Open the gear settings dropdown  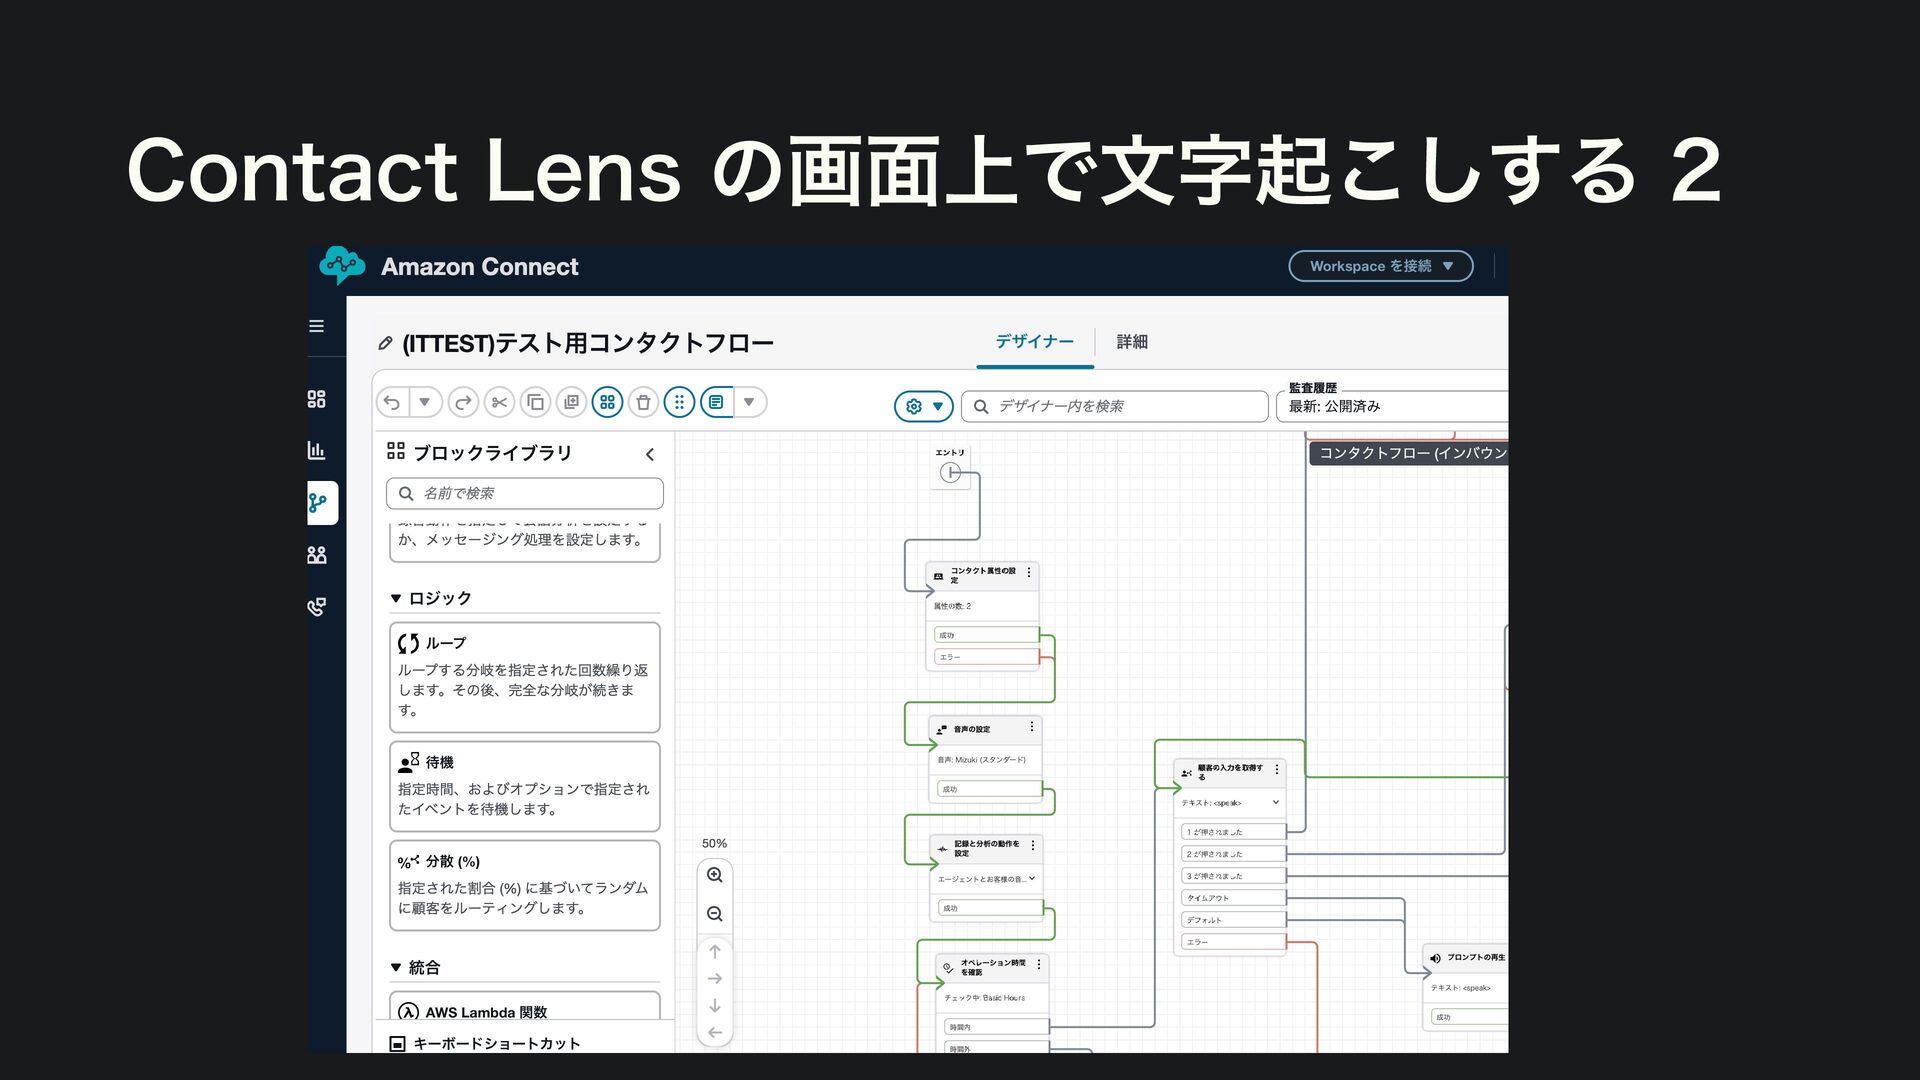pos(923,406)
